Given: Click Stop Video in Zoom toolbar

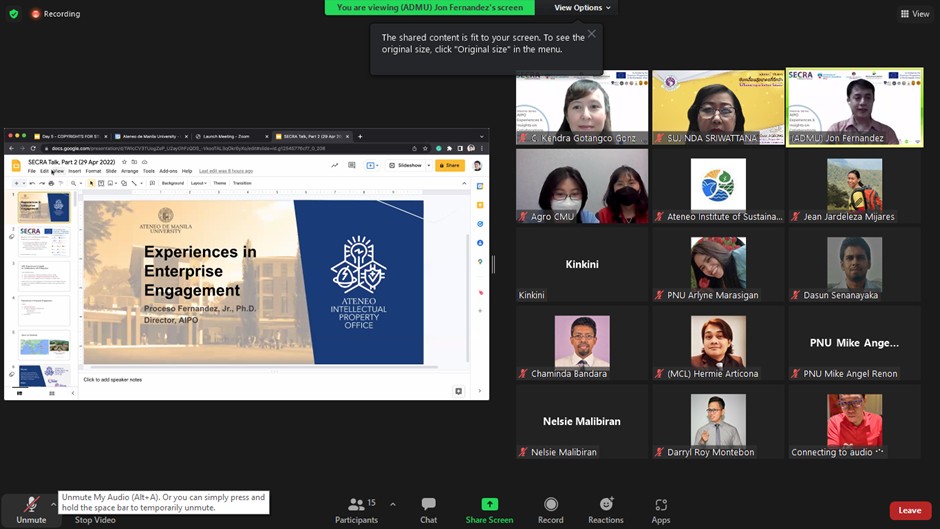Looking at the screenshot, I should [x=95, y=520].
